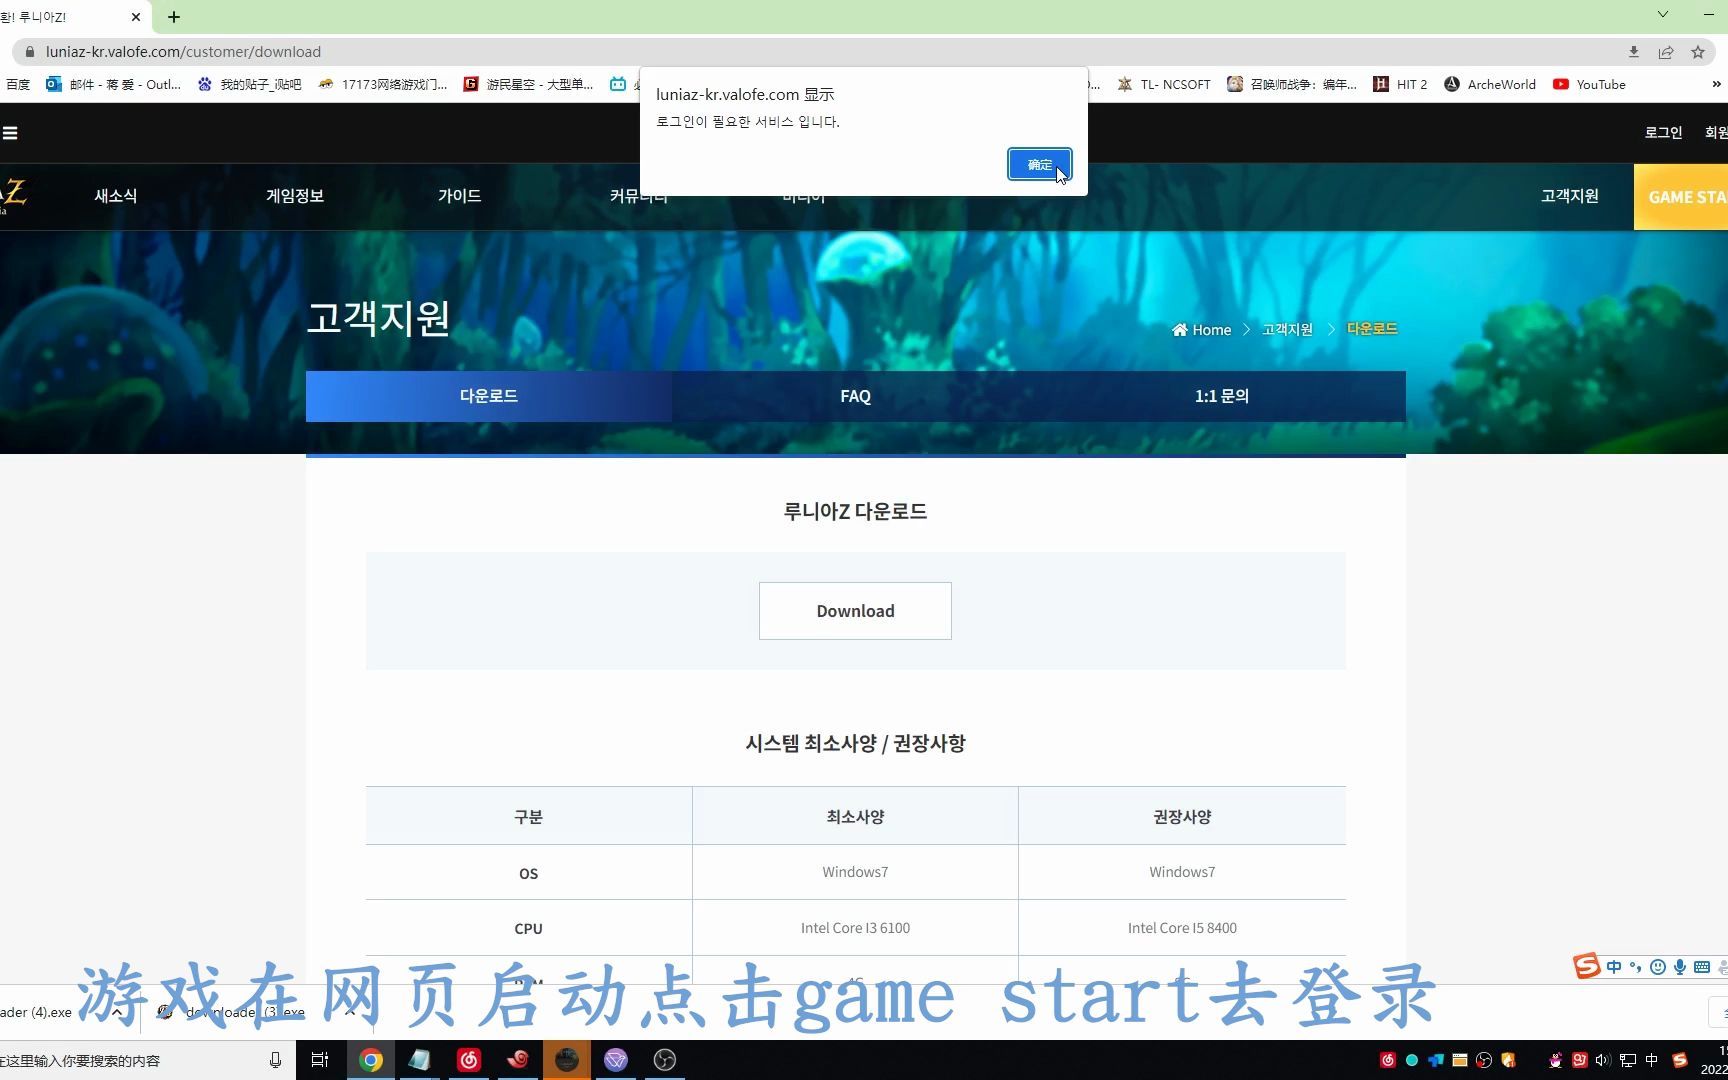Open the Sogou soft keyboard icon

(1702, 967)
